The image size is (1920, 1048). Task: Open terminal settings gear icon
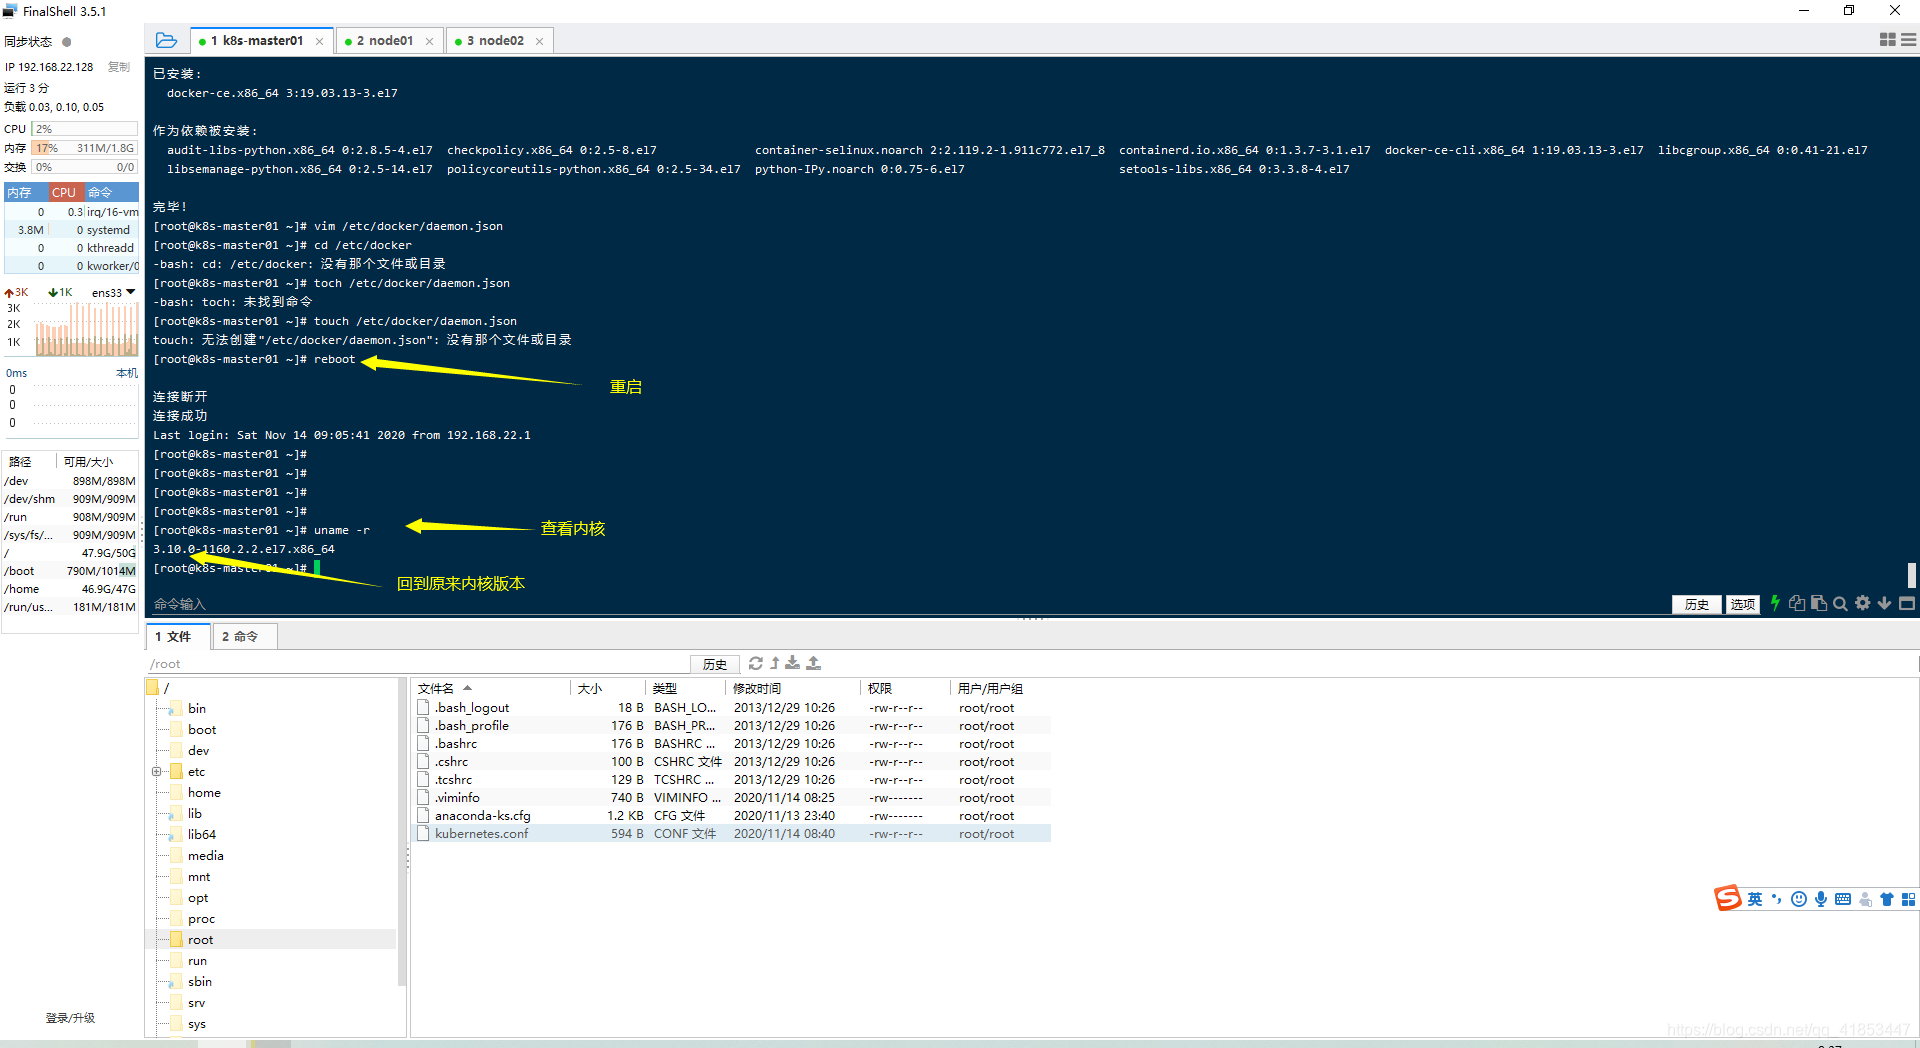(1862, 603)
